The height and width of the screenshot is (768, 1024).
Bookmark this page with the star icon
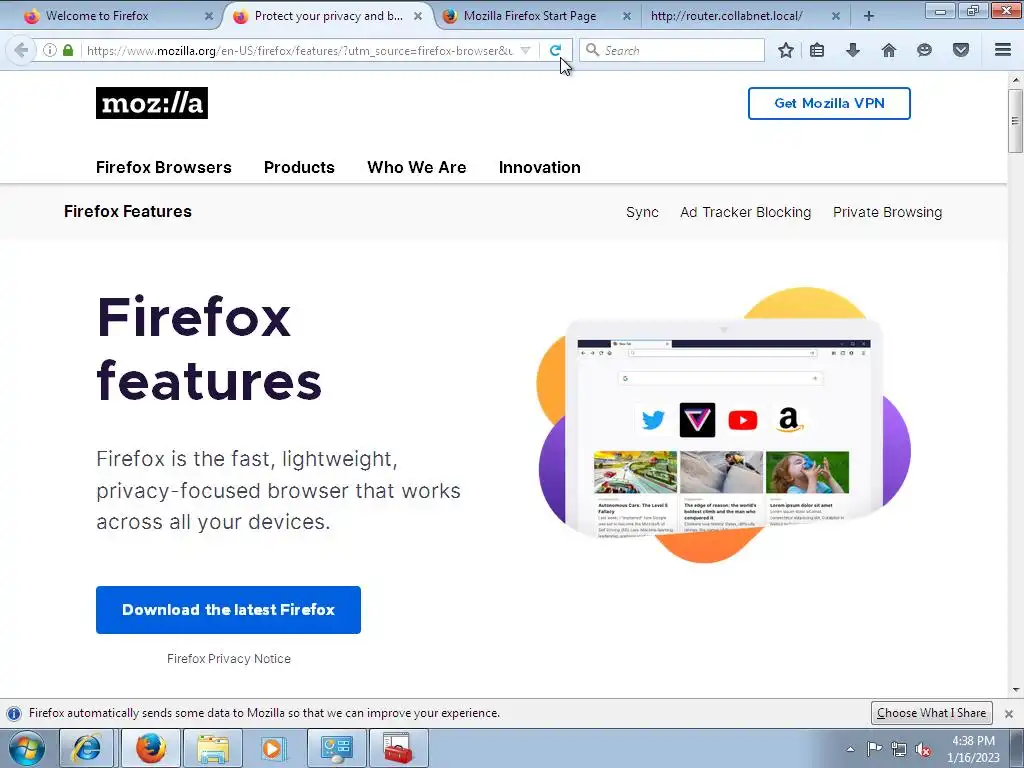[x=786, y=50]
